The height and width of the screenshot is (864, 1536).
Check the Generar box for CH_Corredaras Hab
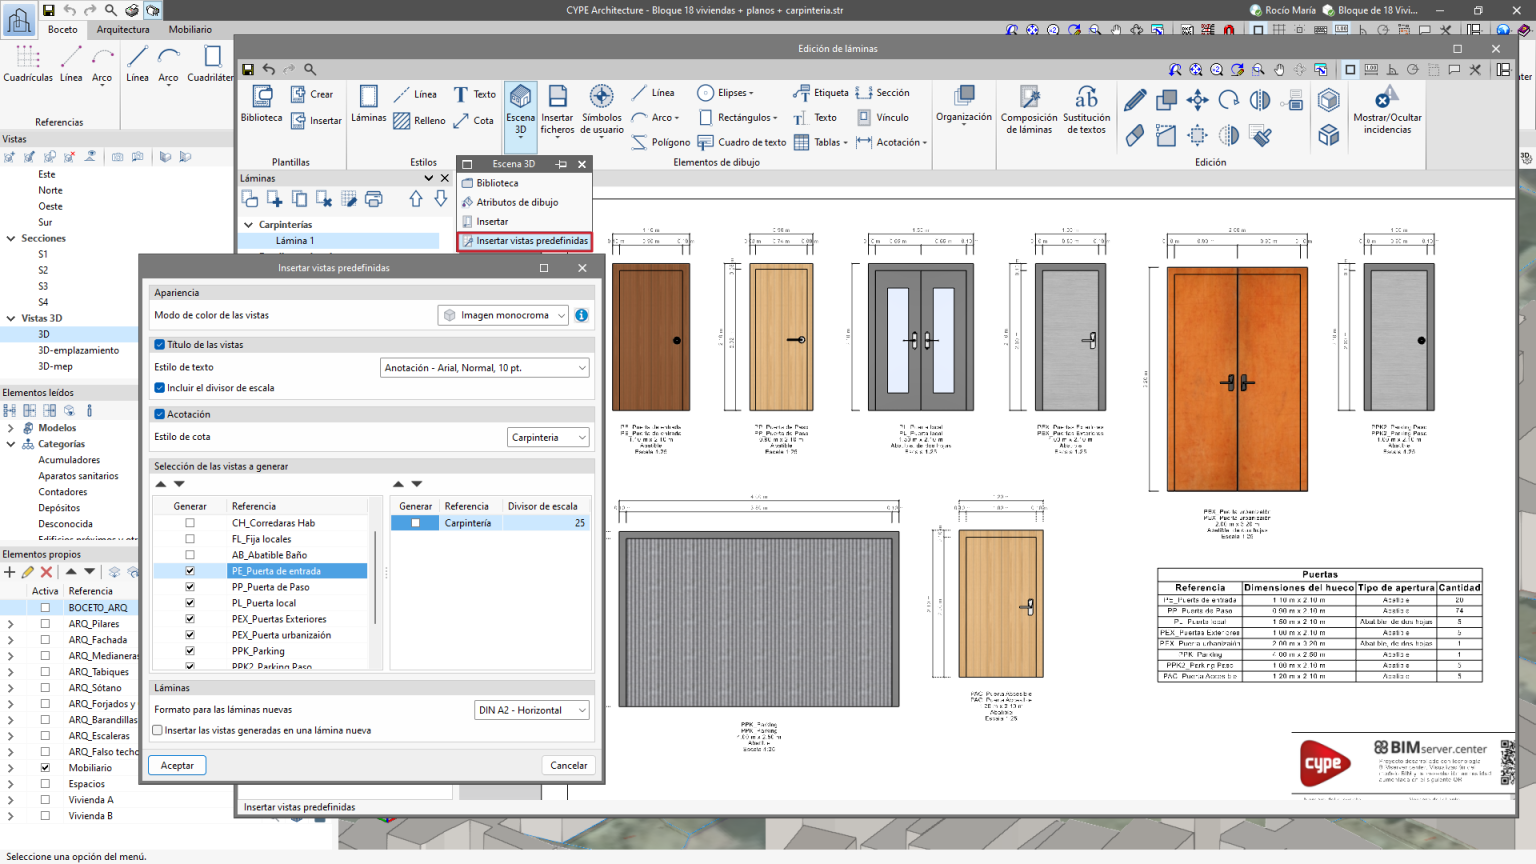(x=190, y=523)
